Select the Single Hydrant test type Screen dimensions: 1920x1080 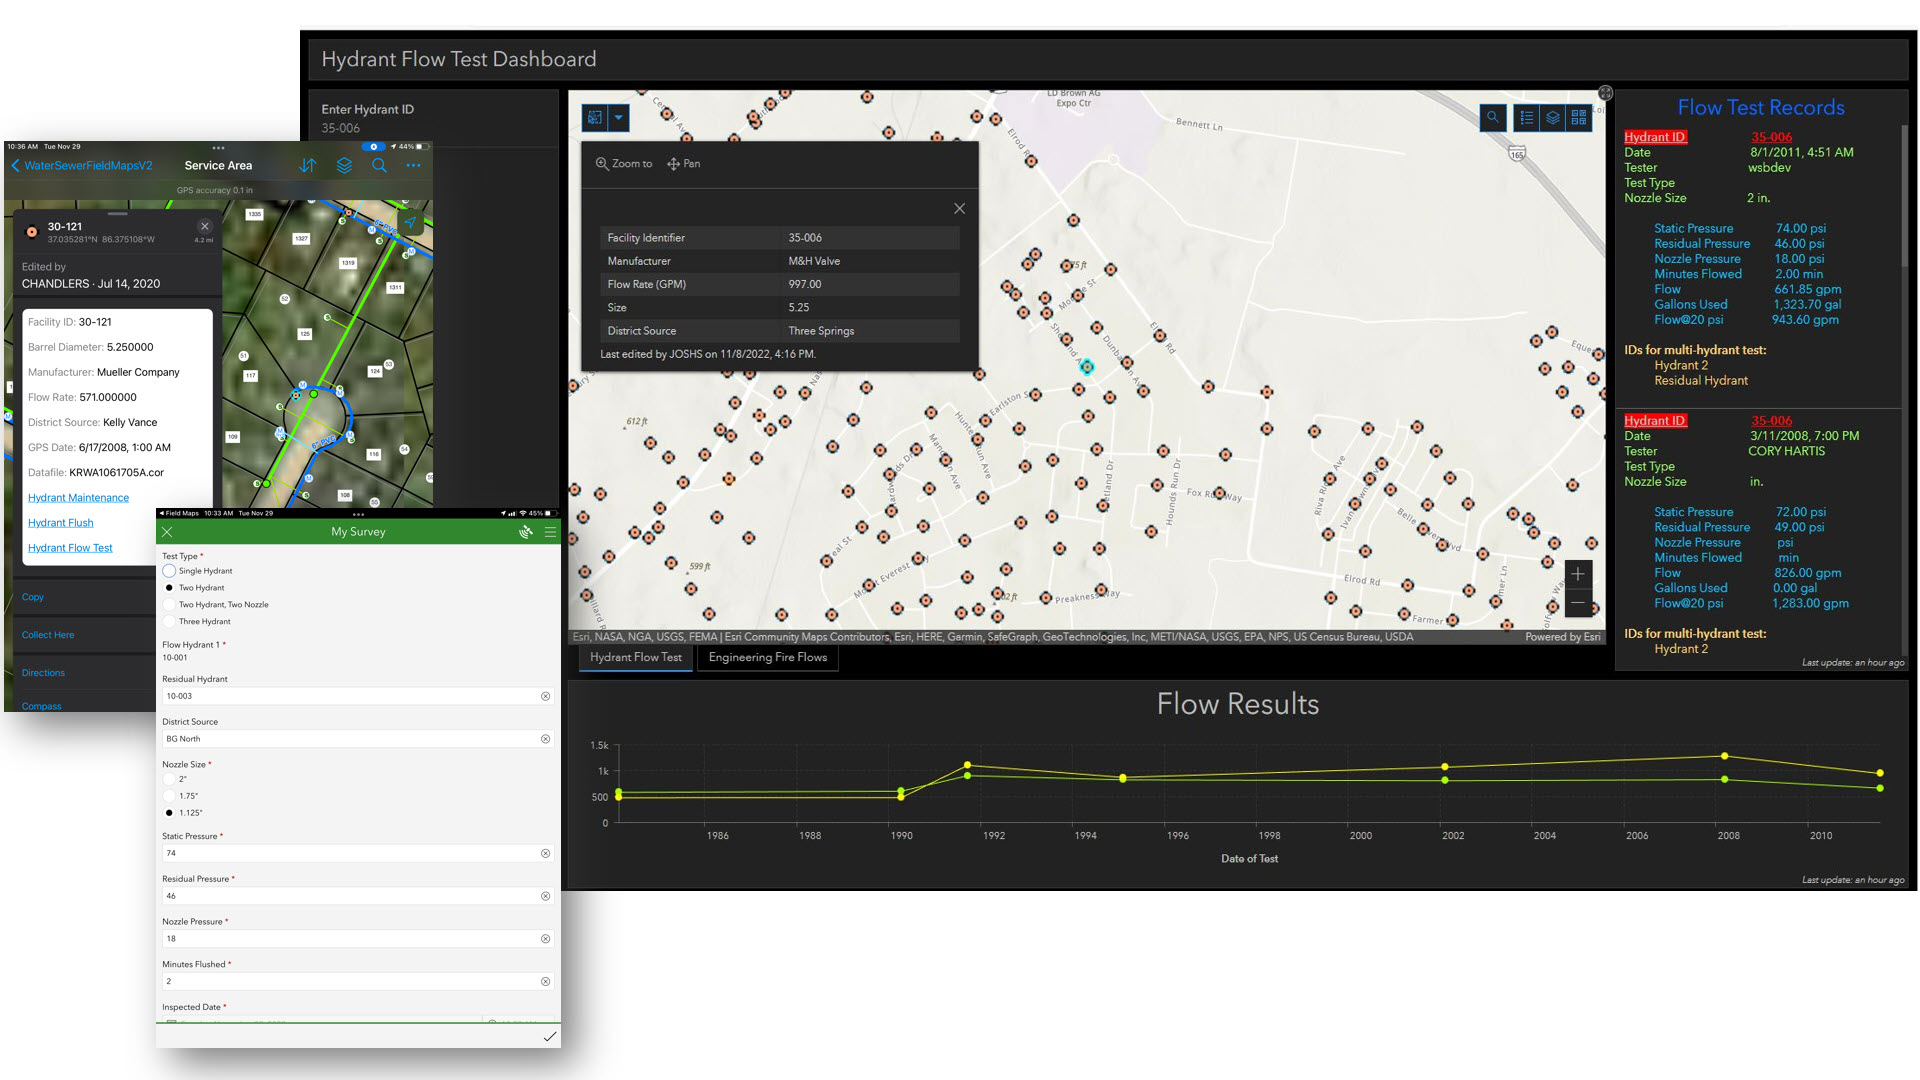pos(169,571)
